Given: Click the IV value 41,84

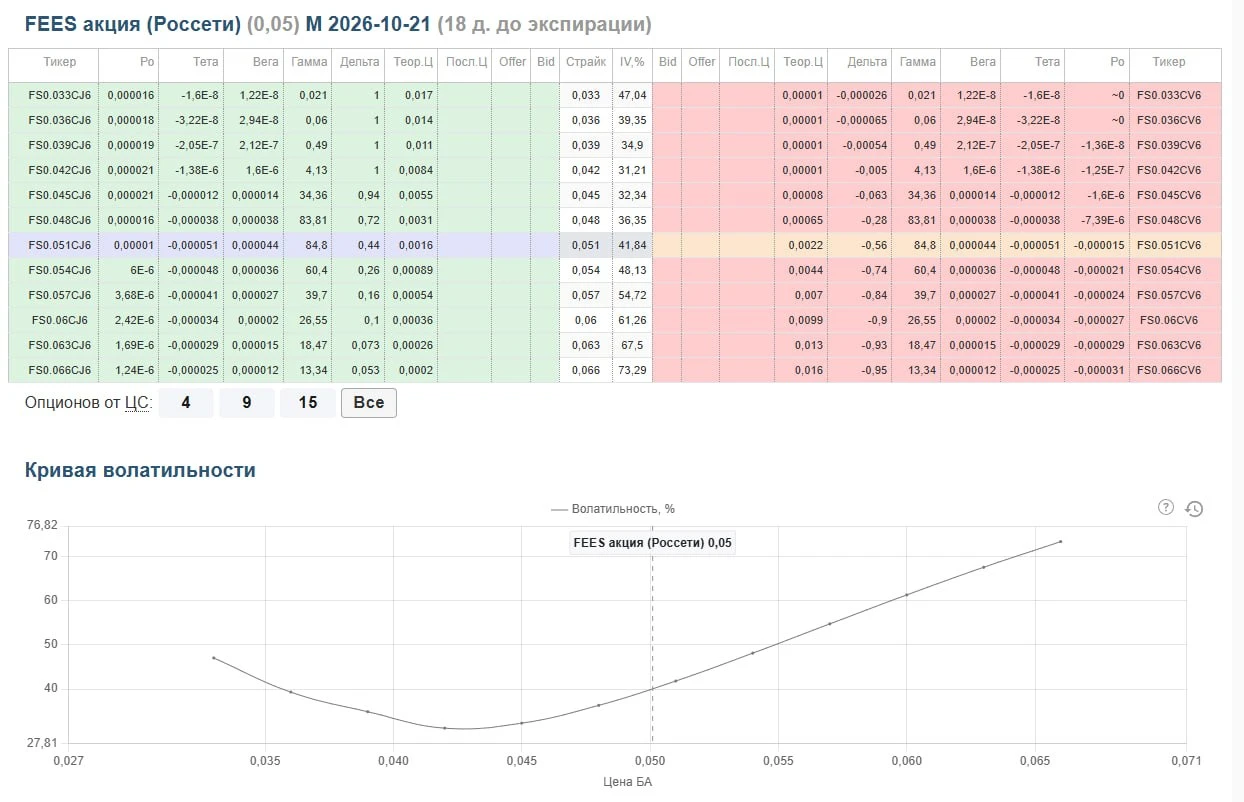Looking at the screenshot, I should coord(632,245).
